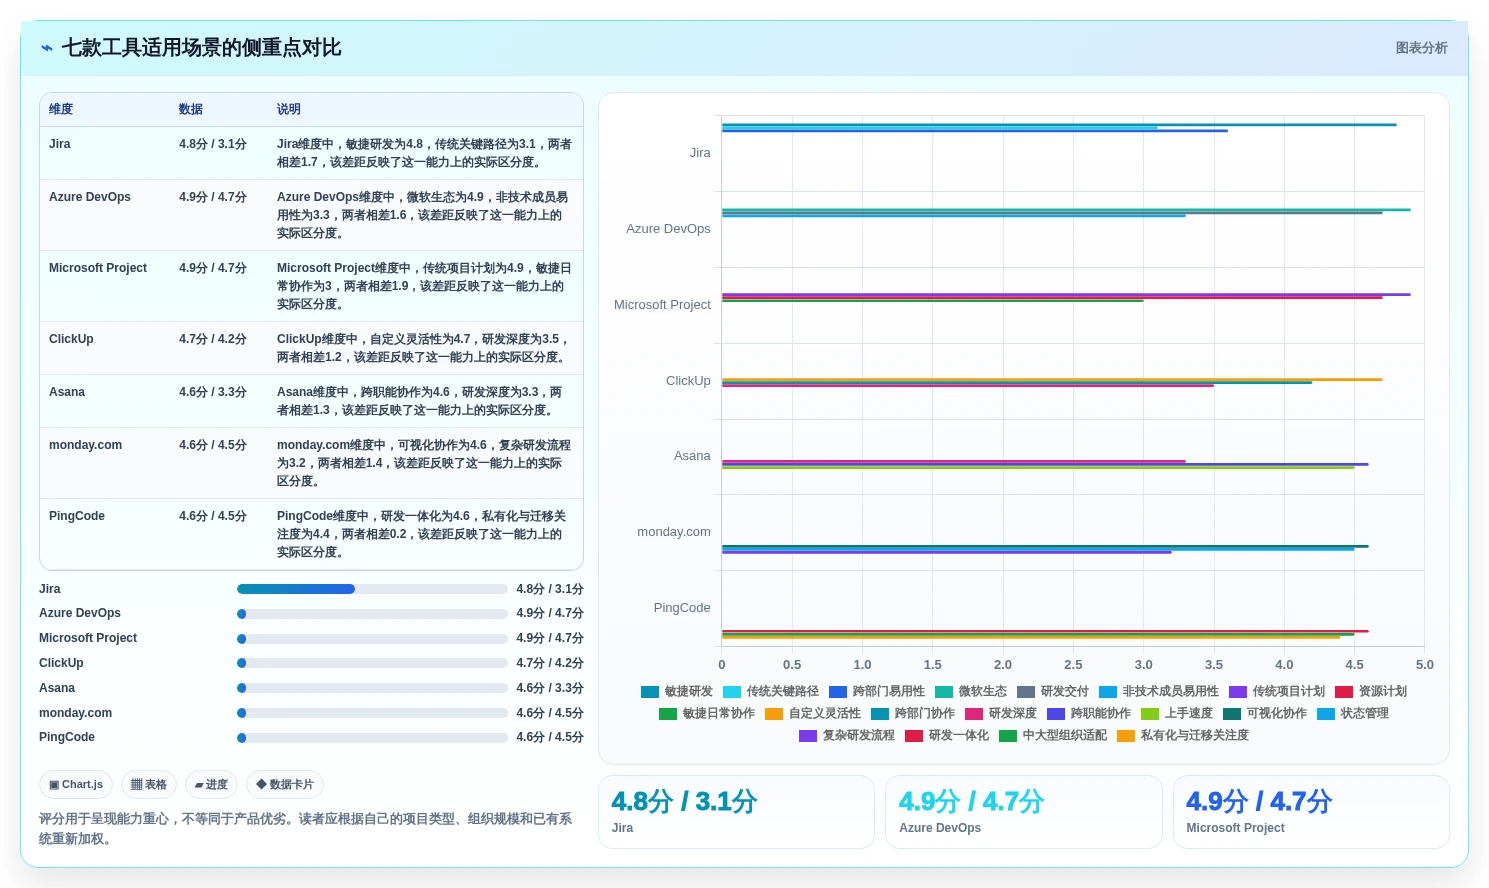
Task: Click the PingCode label on the chart axis
Action: (682, 608)
